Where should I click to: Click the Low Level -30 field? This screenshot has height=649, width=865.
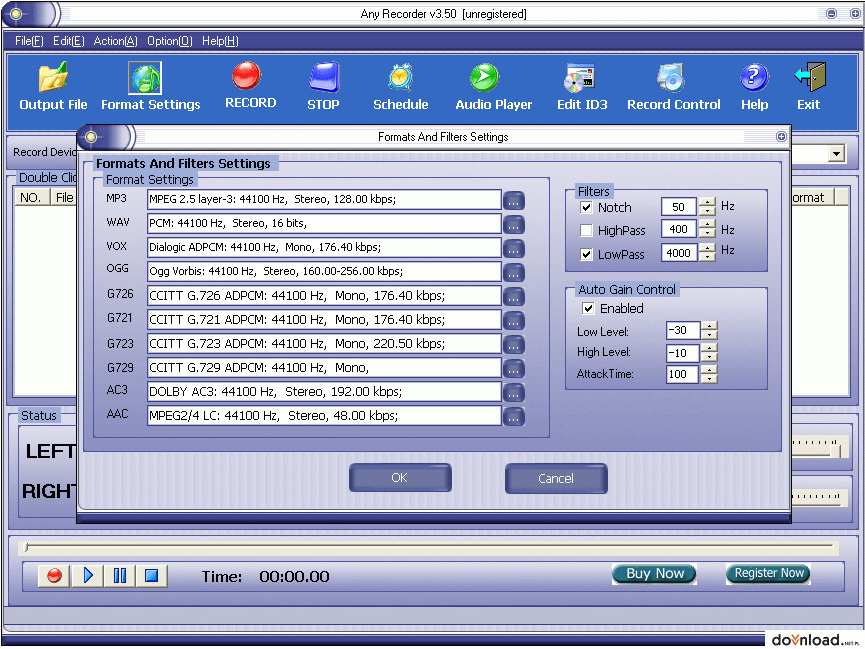[x=683, y=331]
